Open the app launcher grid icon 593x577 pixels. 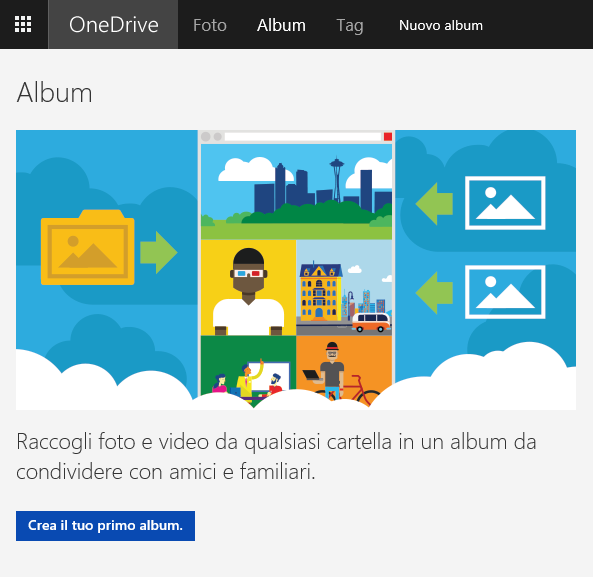[23, 24]
